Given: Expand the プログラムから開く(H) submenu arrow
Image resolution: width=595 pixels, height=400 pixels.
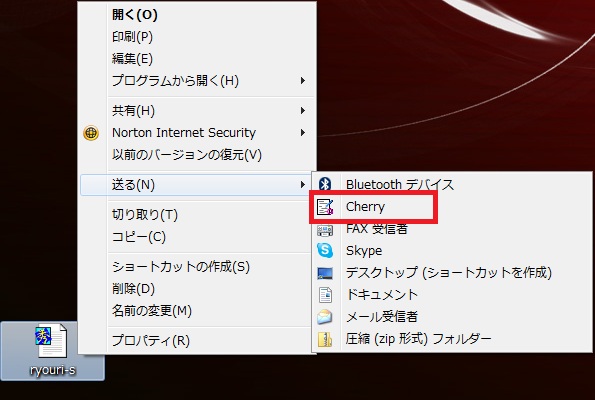Looking at the screenshot, I should tap(302, 81).
